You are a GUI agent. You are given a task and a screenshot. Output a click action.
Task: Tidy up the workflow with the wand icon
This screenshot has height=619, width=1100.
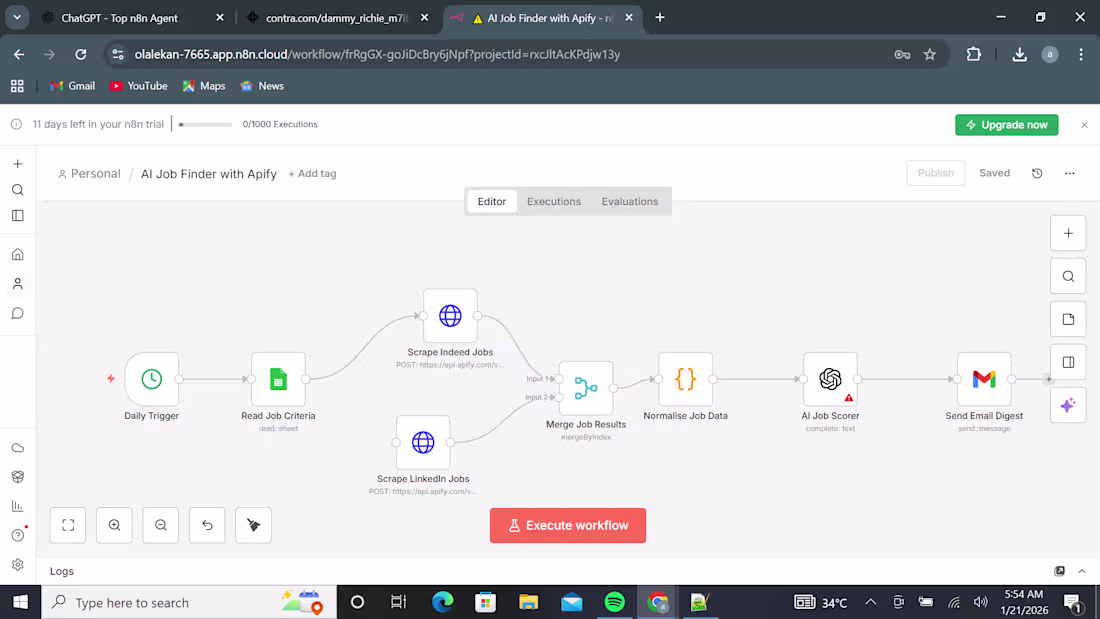pos(253,525)
